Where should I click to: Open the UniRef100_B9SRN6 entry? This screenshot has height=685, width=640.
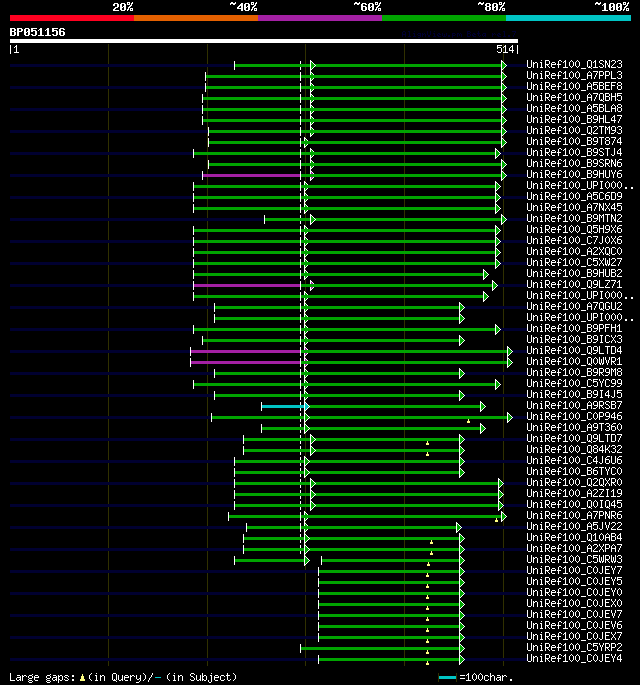[574, 163]
